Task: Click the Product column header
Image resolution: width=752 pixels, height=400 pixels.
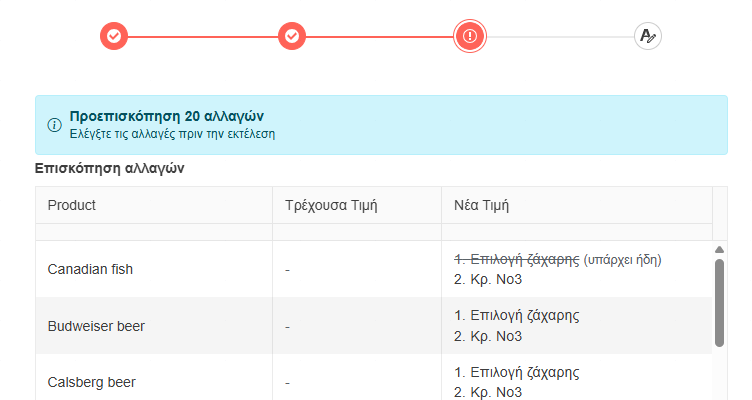Action: coord(72,205)
